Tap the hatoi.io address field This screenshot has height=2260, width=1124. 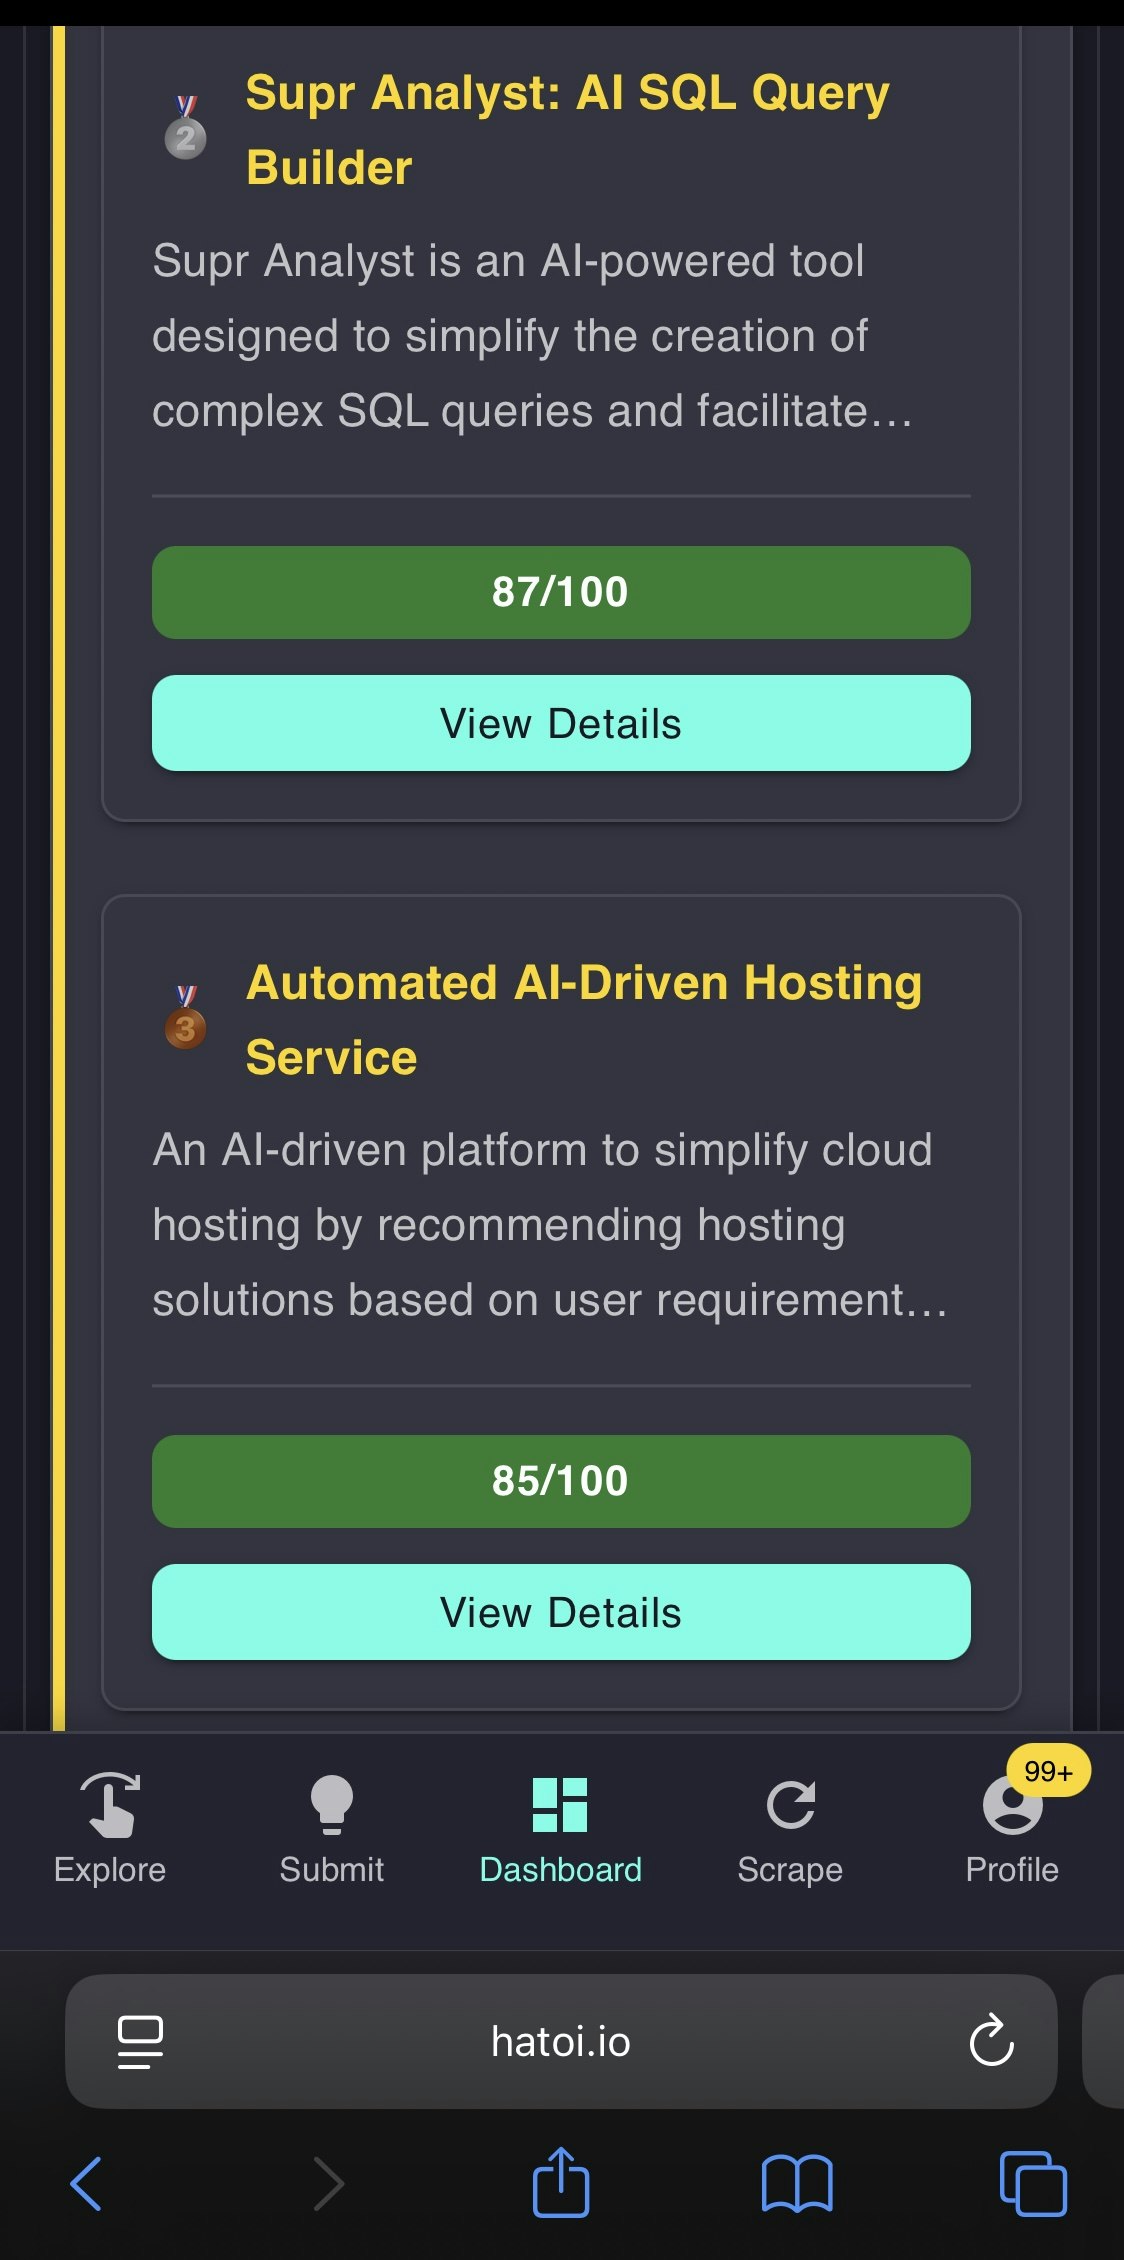[x=561, y=2041]
